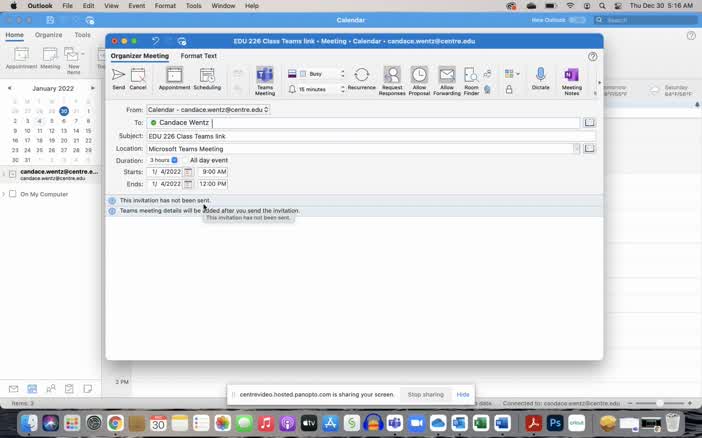Open the help question mark icon
Screen dimensions: 702x438
click(x=592, y=57)
